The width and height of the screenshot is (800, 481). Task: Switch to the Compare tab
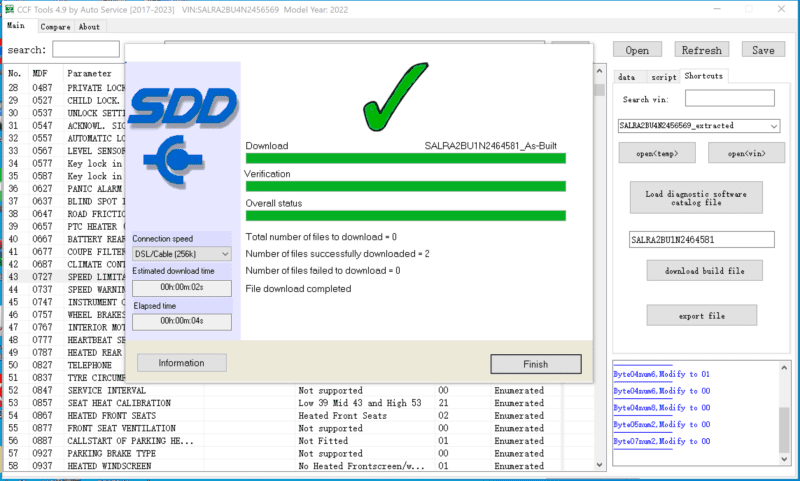tap(55, 27)
